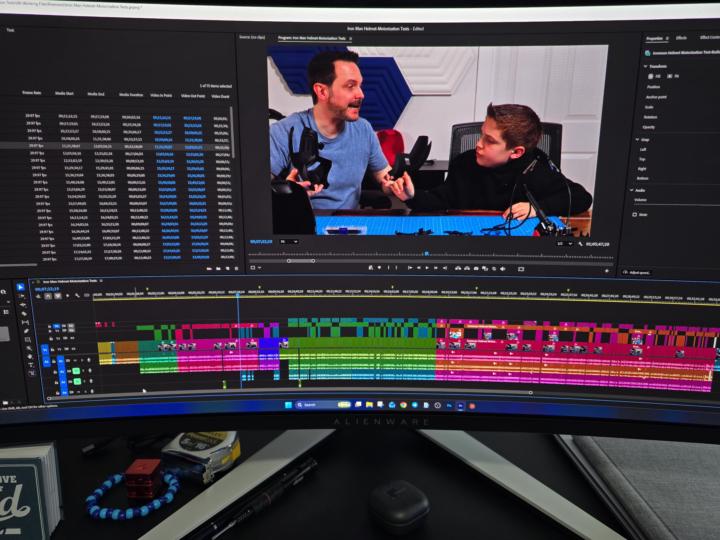Check the Mute checkbox in Properties
The height and width of the screenshot is (540, 720).
click(635, 214)
